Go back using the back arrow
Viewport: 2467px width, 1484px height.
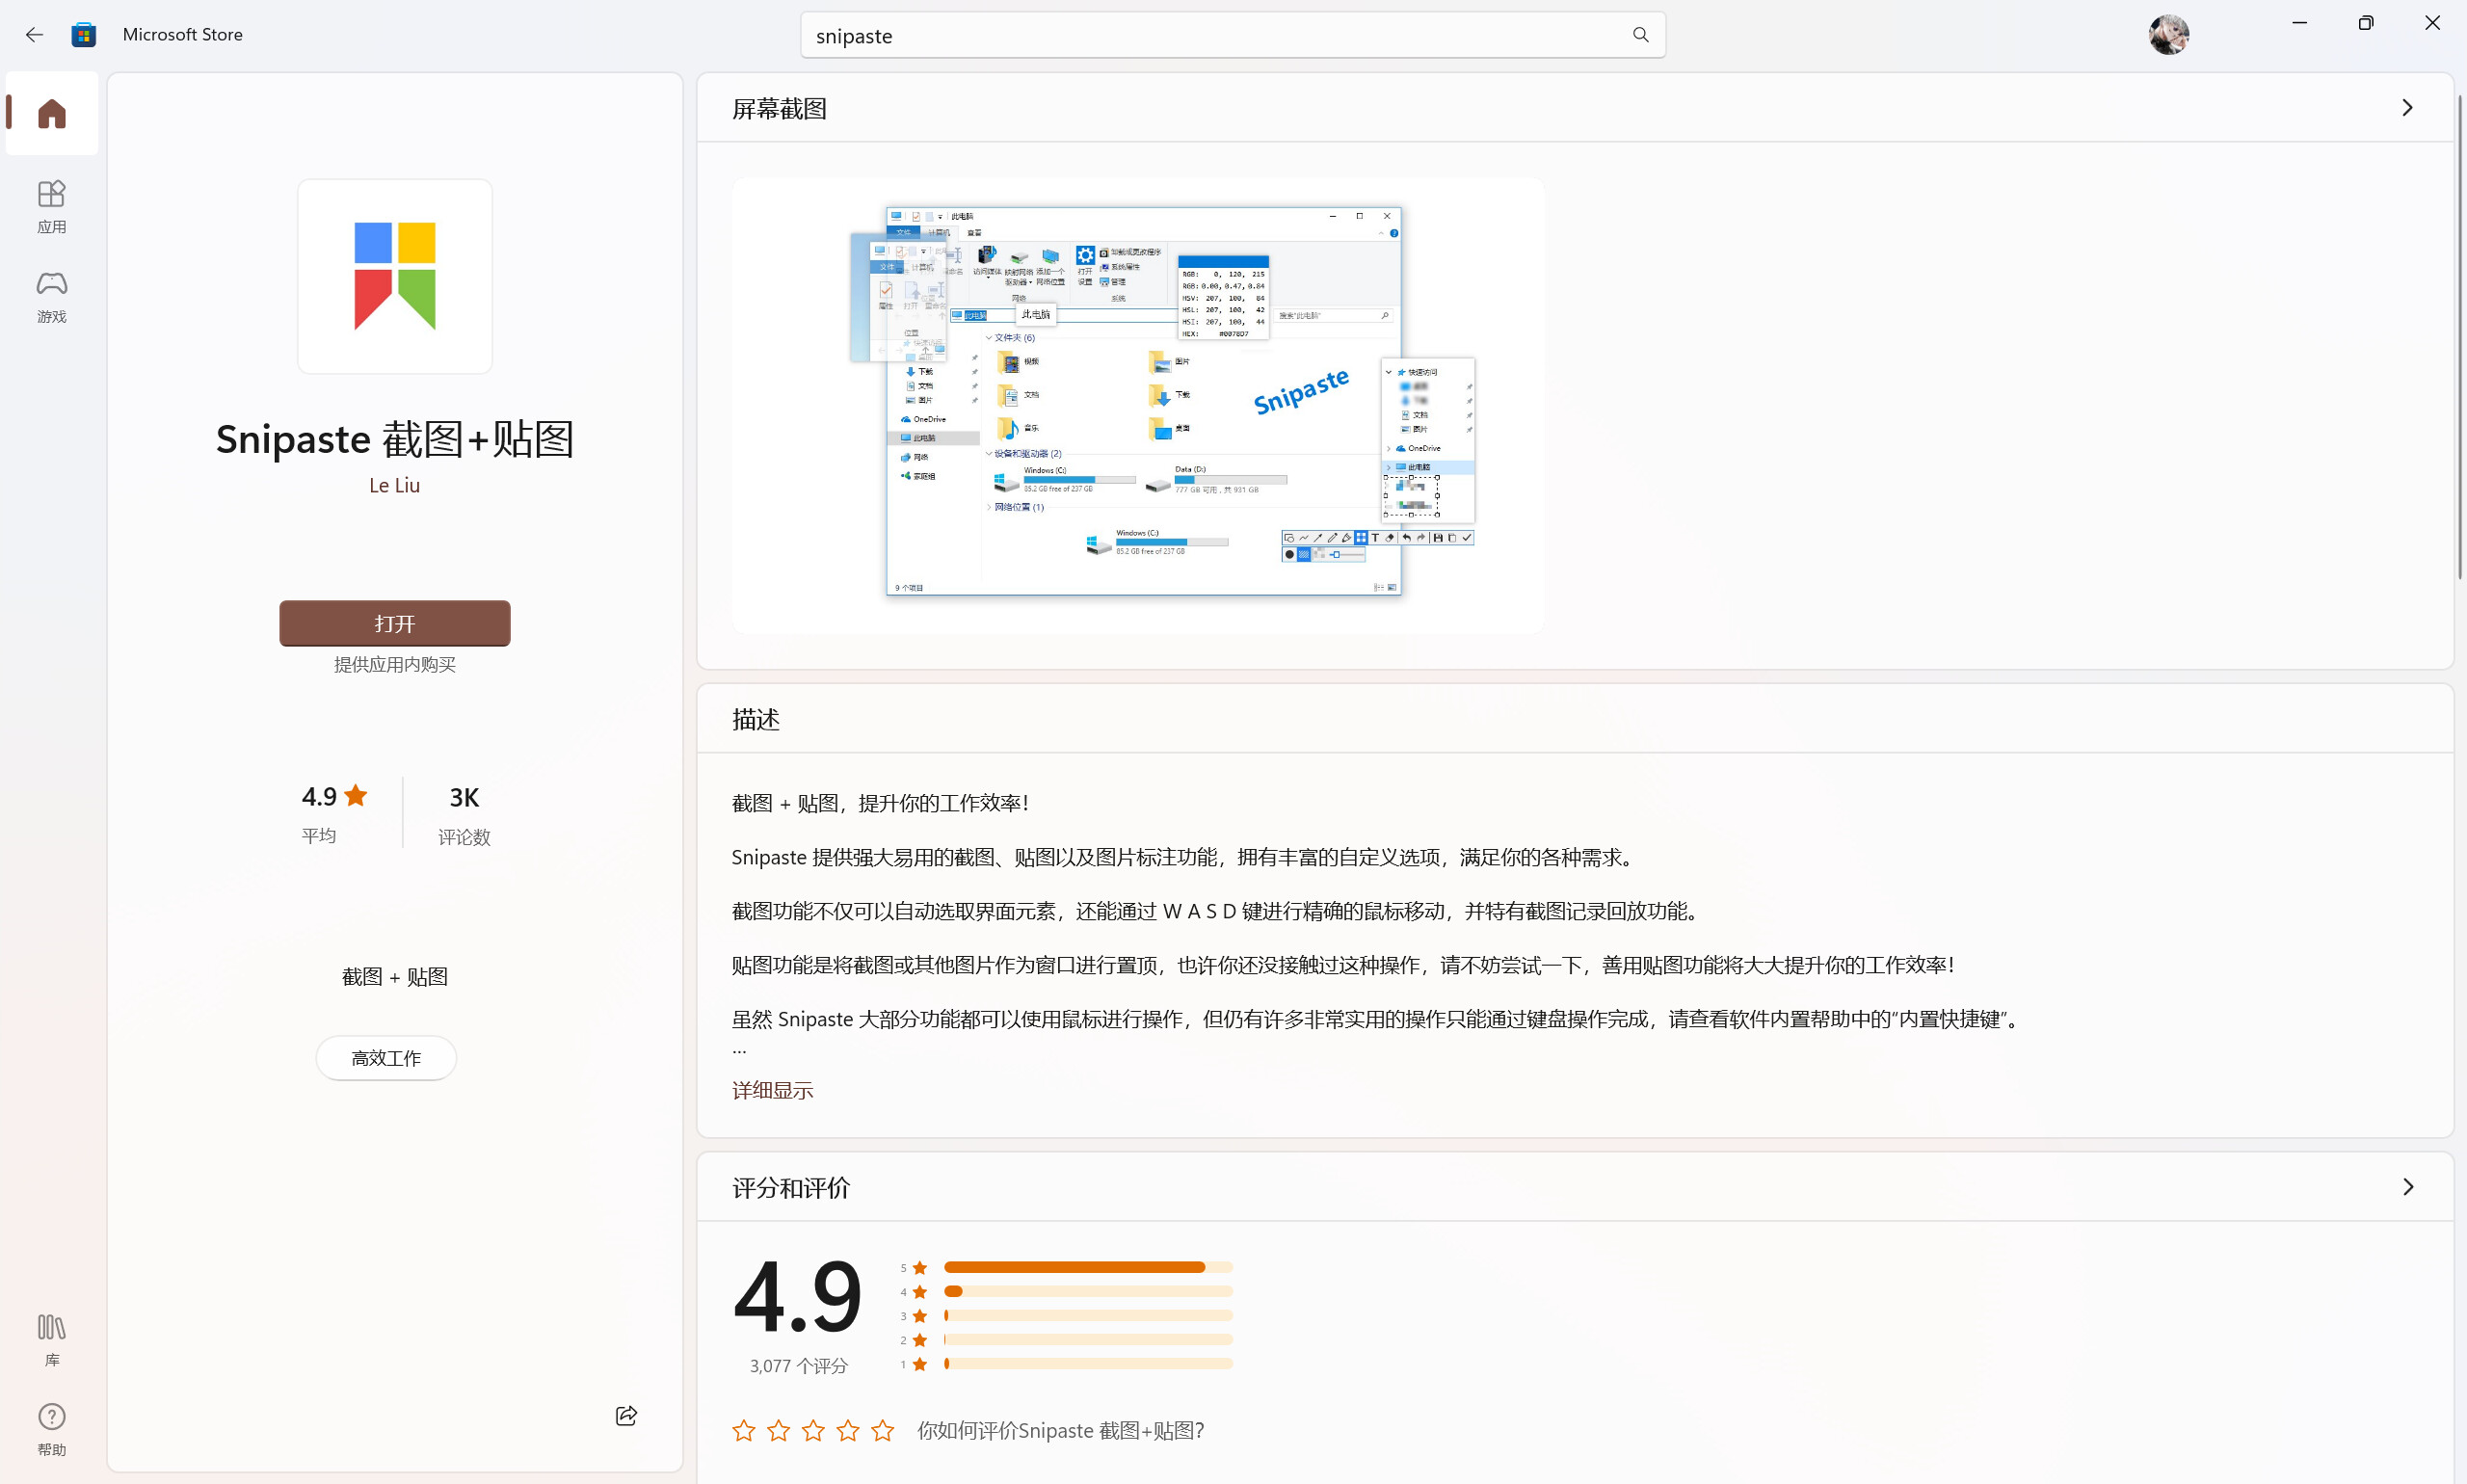pos(34,35)
